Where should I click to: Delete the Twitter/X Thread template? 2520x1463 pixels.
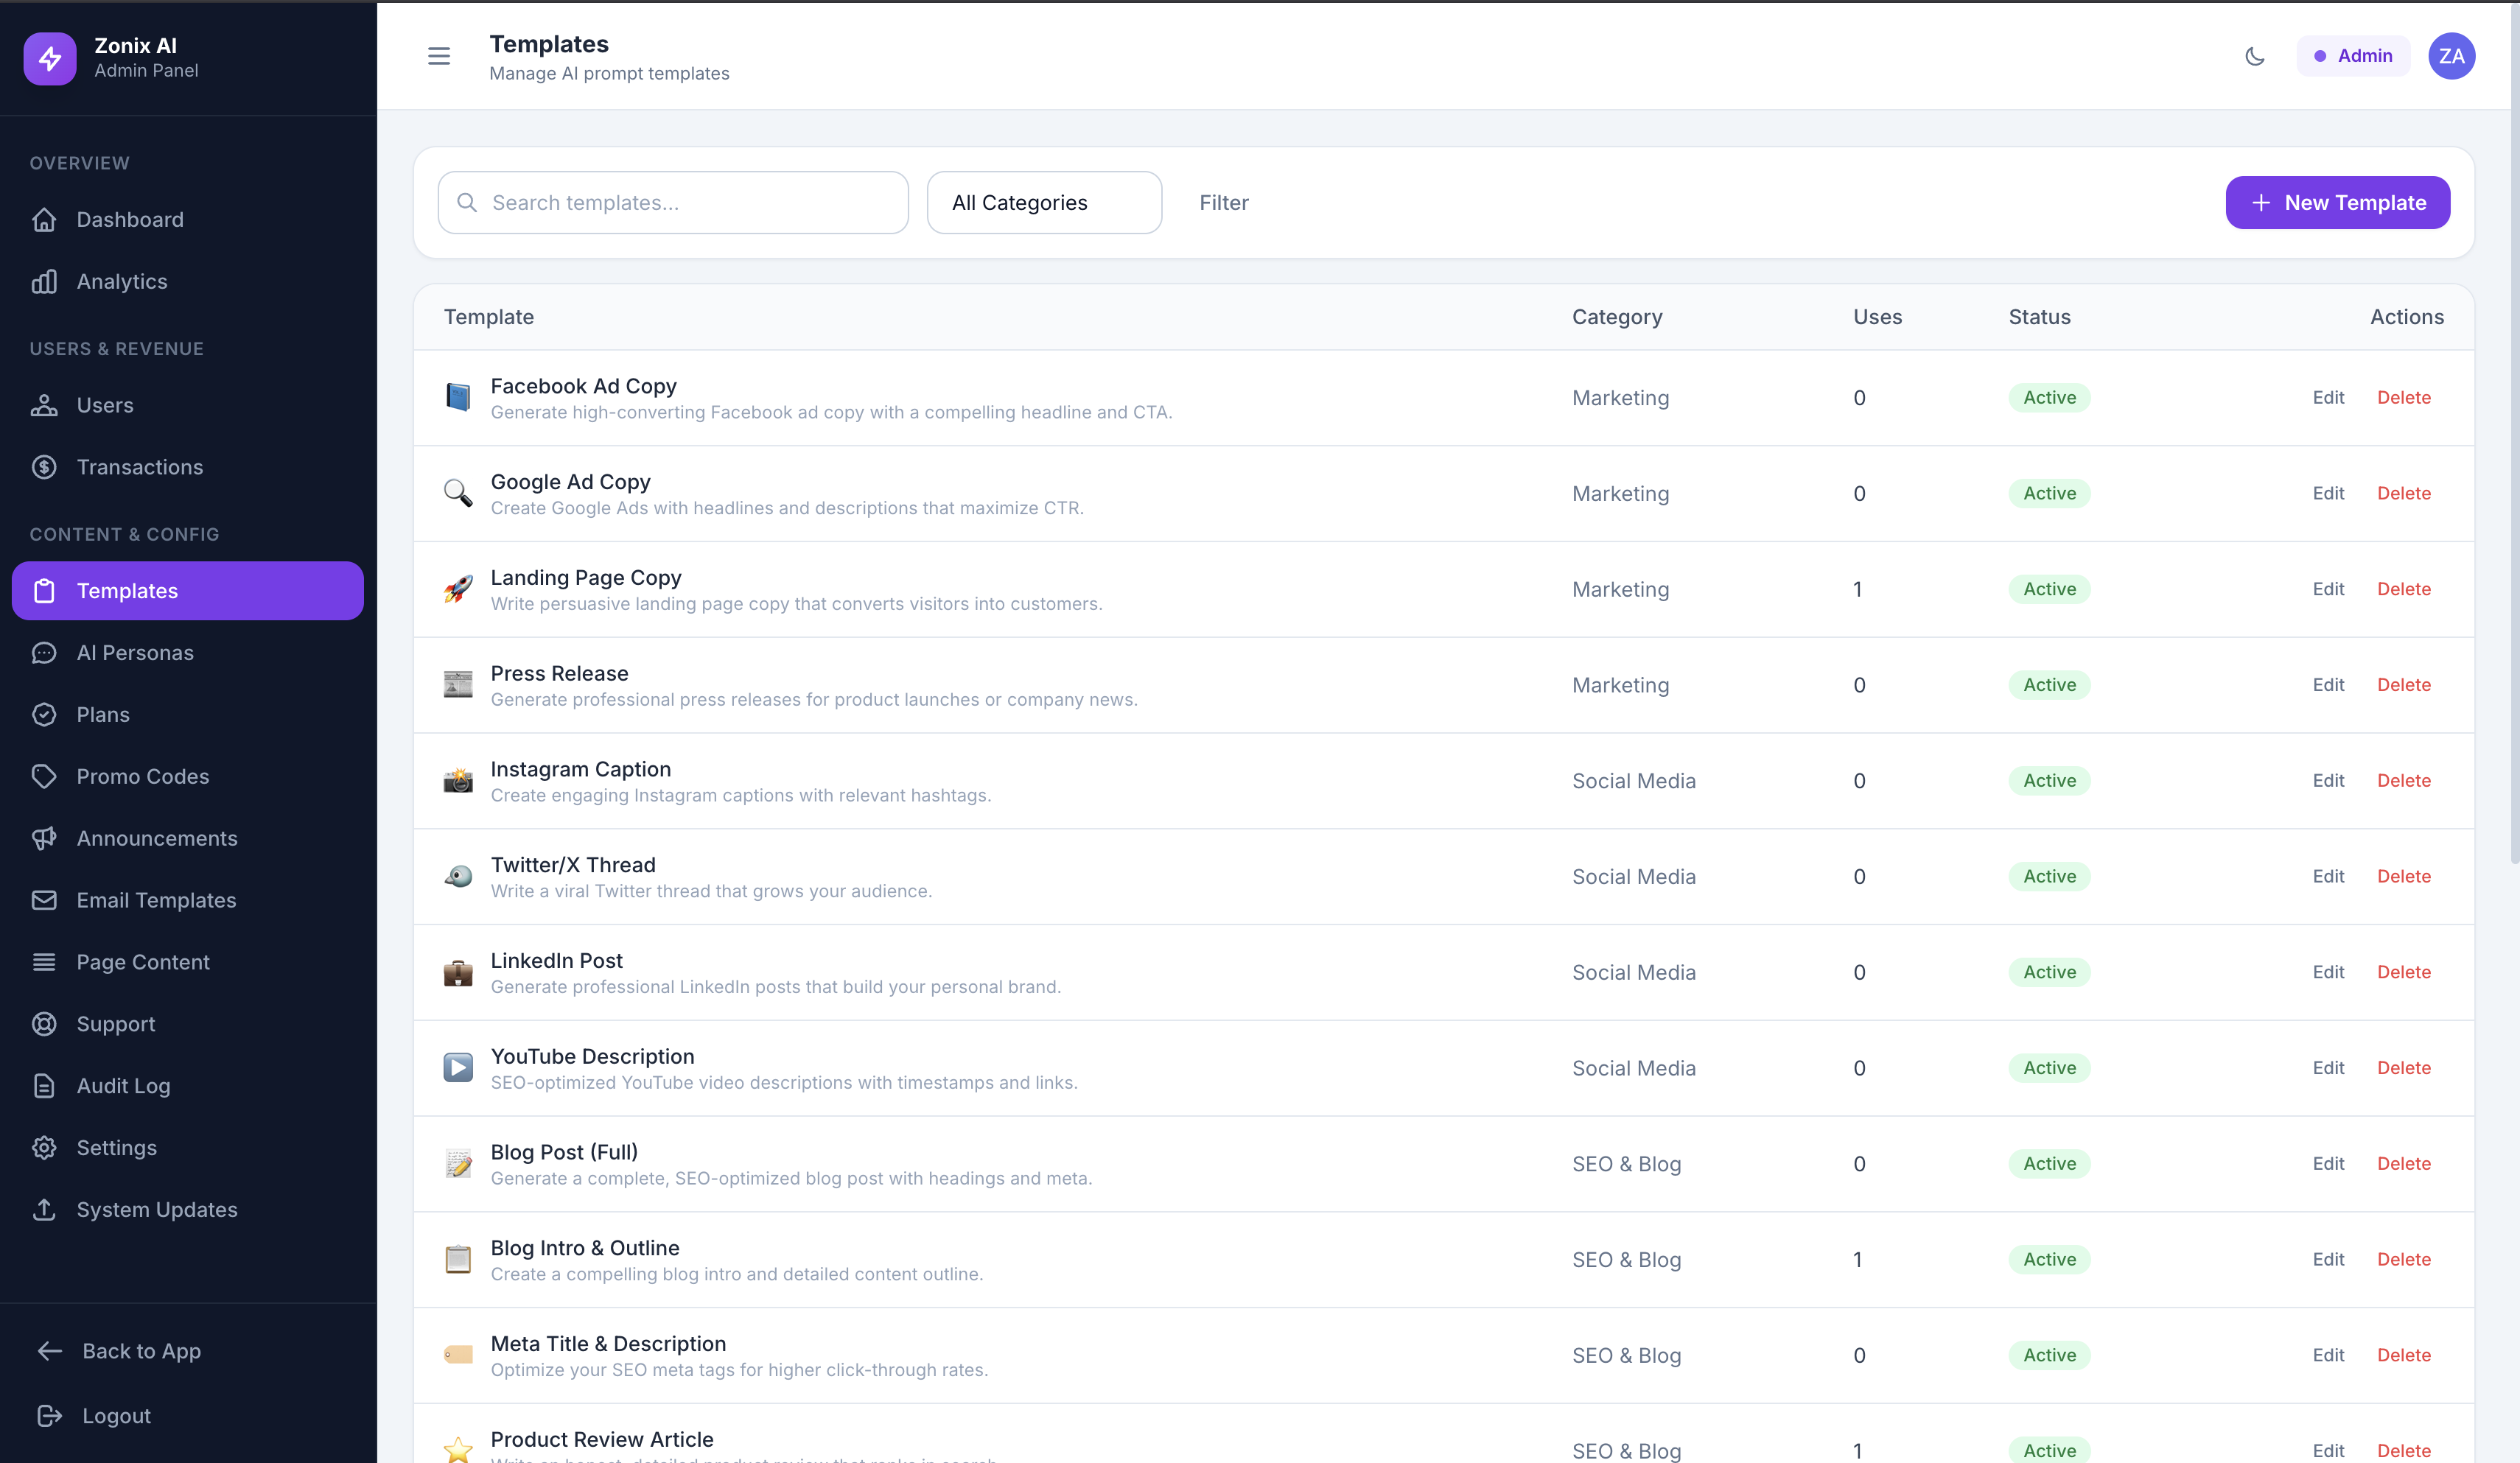point(2403,877)
